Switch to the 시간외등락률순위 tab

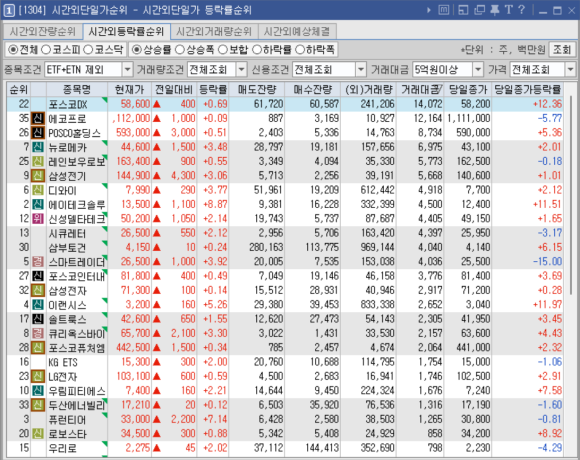tap(126, 32)
